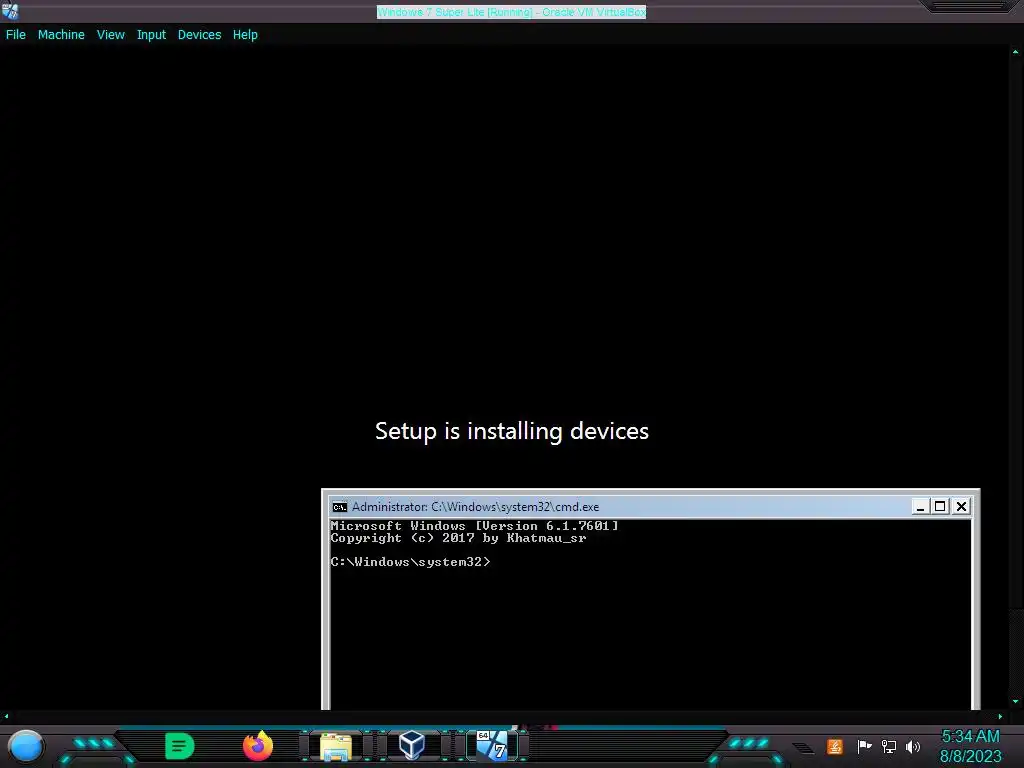Click the horizontal scrollbar right arrow
1024x768 pixels.
pos(1000,716)
